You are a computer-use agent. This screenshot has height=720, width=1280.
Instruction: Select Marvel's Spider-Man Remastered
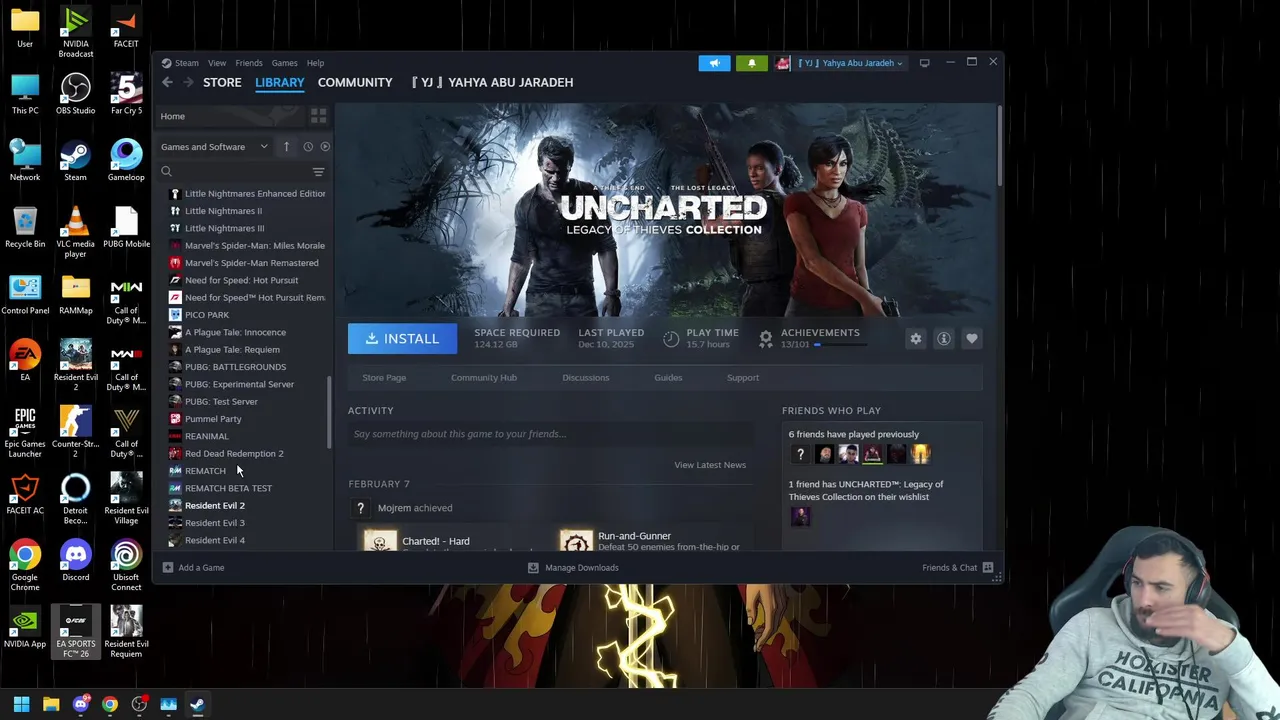click(246, 263)
